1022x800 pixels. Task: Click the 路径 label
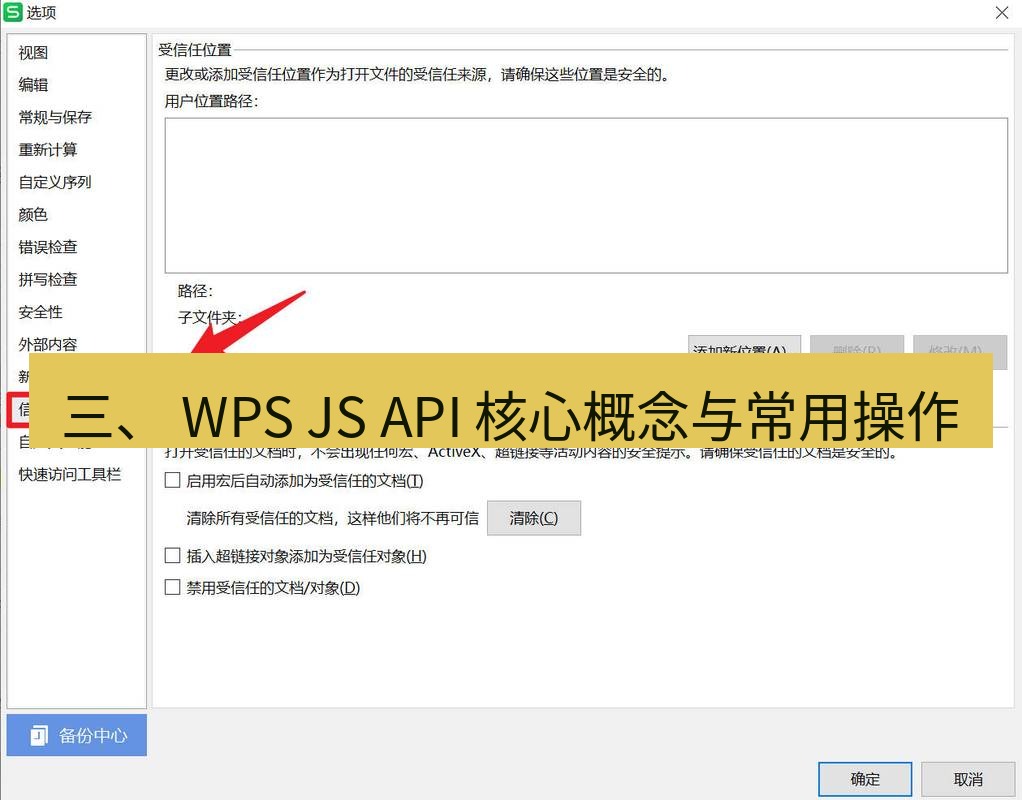(195, 291)
